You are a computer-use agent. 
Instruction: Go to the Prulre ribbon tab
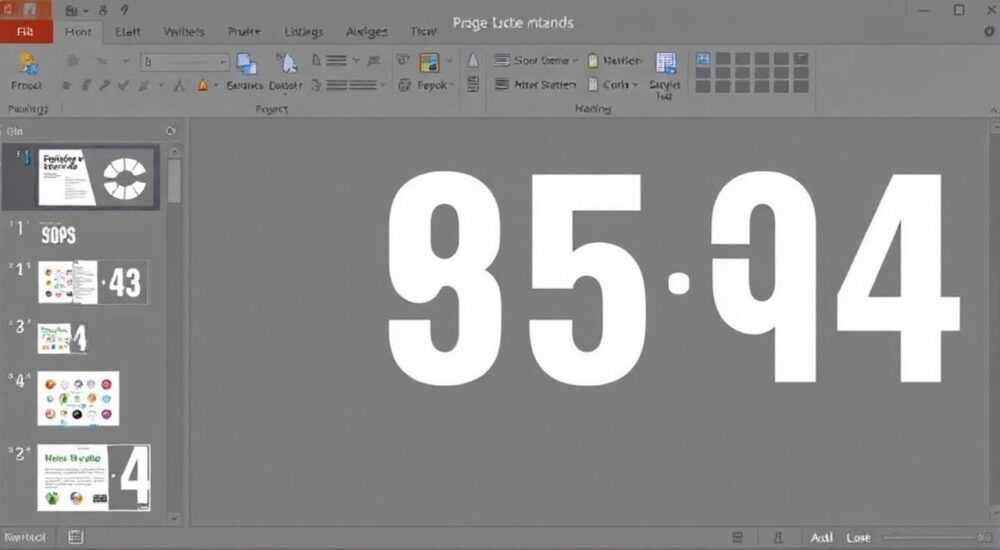point(244,32)
